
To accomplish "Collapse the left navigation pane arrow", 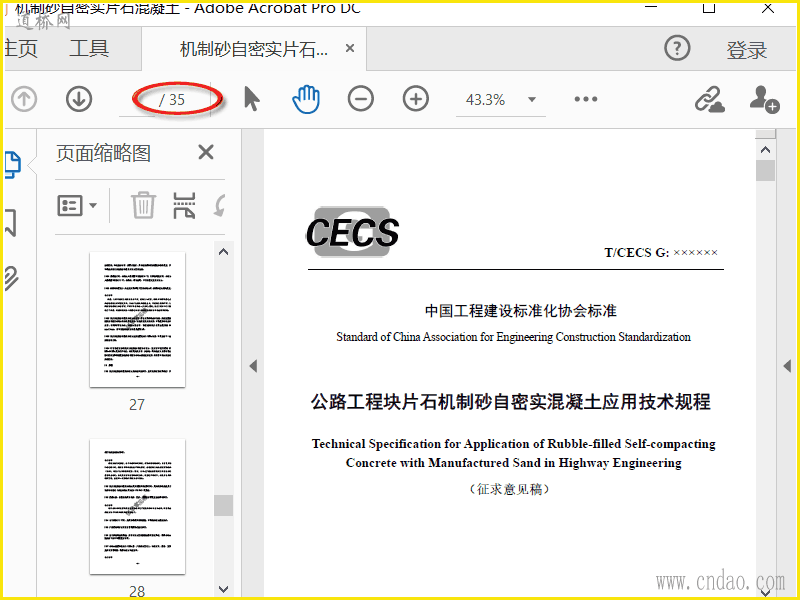I will pyautogui.click(x=253, y=366).
